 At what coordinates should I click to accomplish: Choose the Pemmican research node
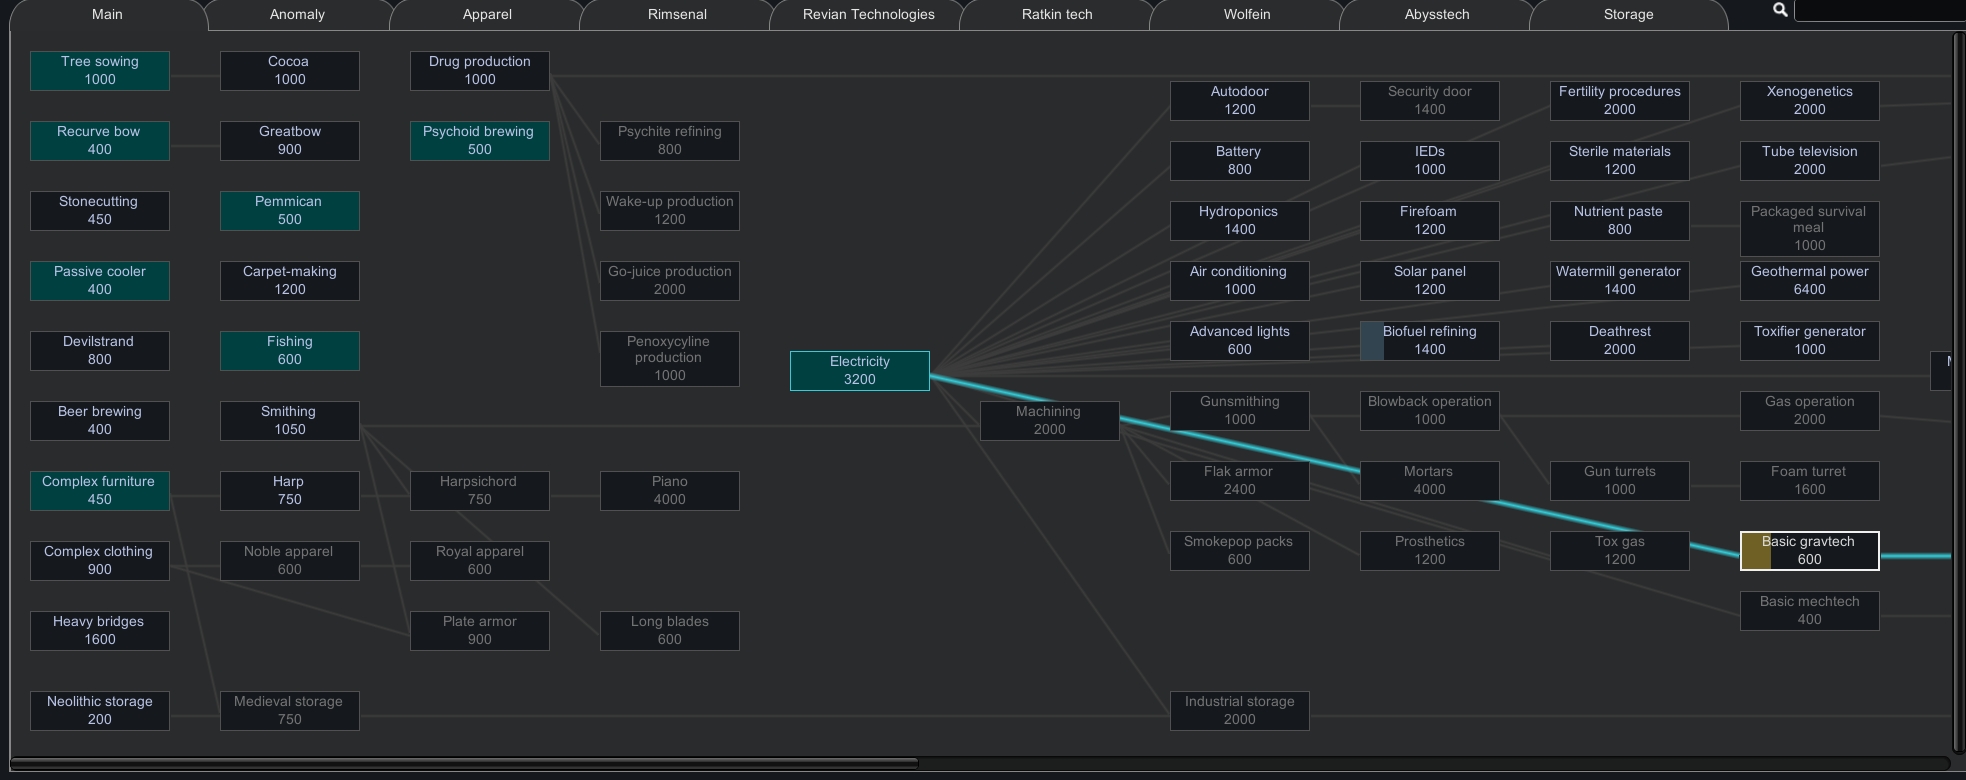tap(290, 211)
